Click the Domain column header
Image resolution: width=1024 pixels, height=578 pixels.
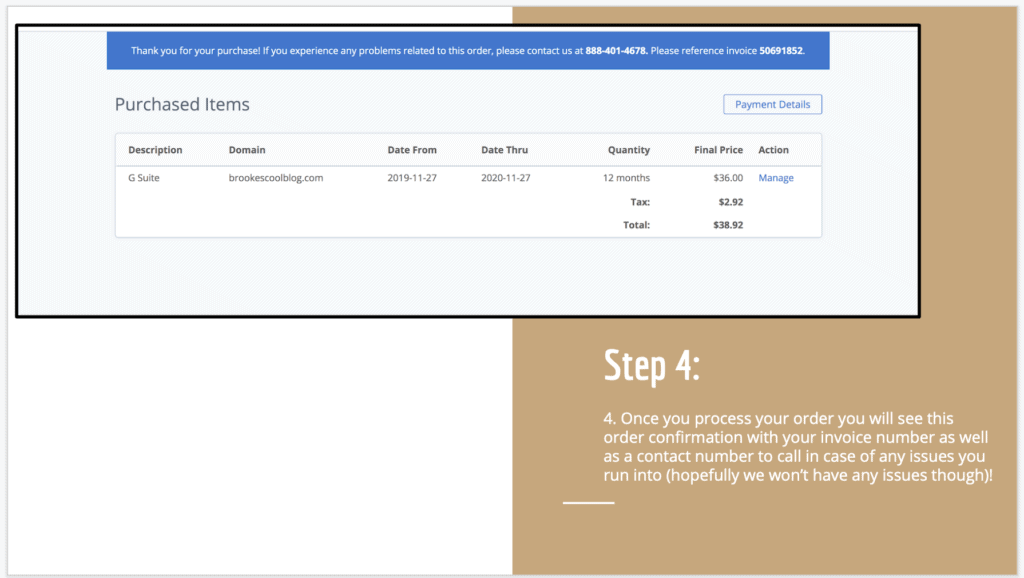pyautogui.click(x=247, y=150)
